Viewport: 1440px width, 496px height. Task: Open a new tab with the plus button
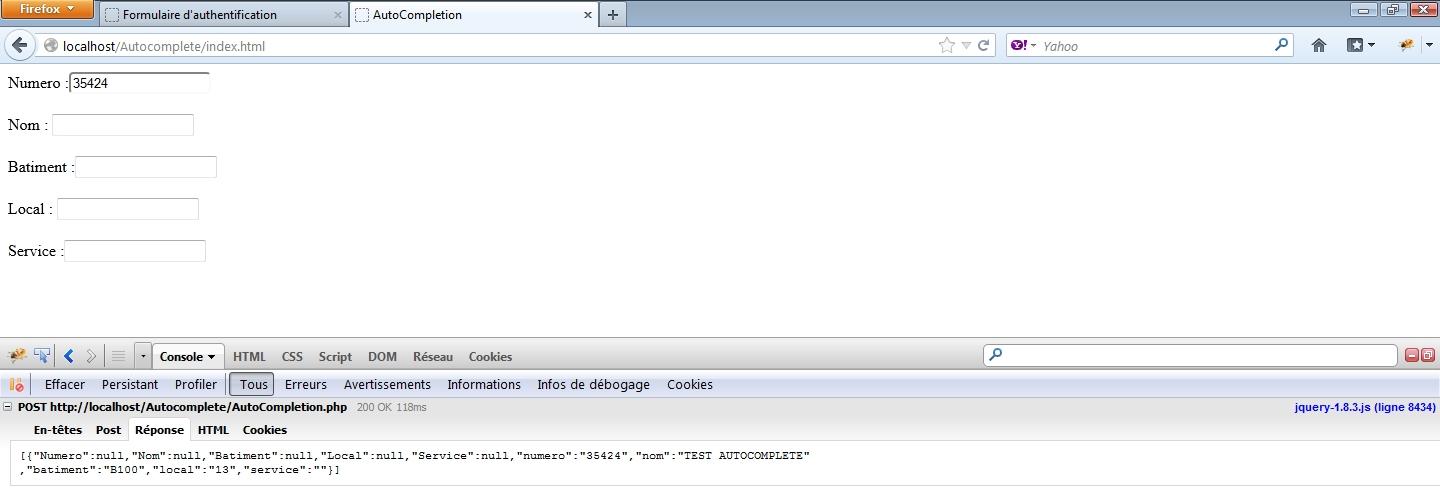click(x=612, y=14)
